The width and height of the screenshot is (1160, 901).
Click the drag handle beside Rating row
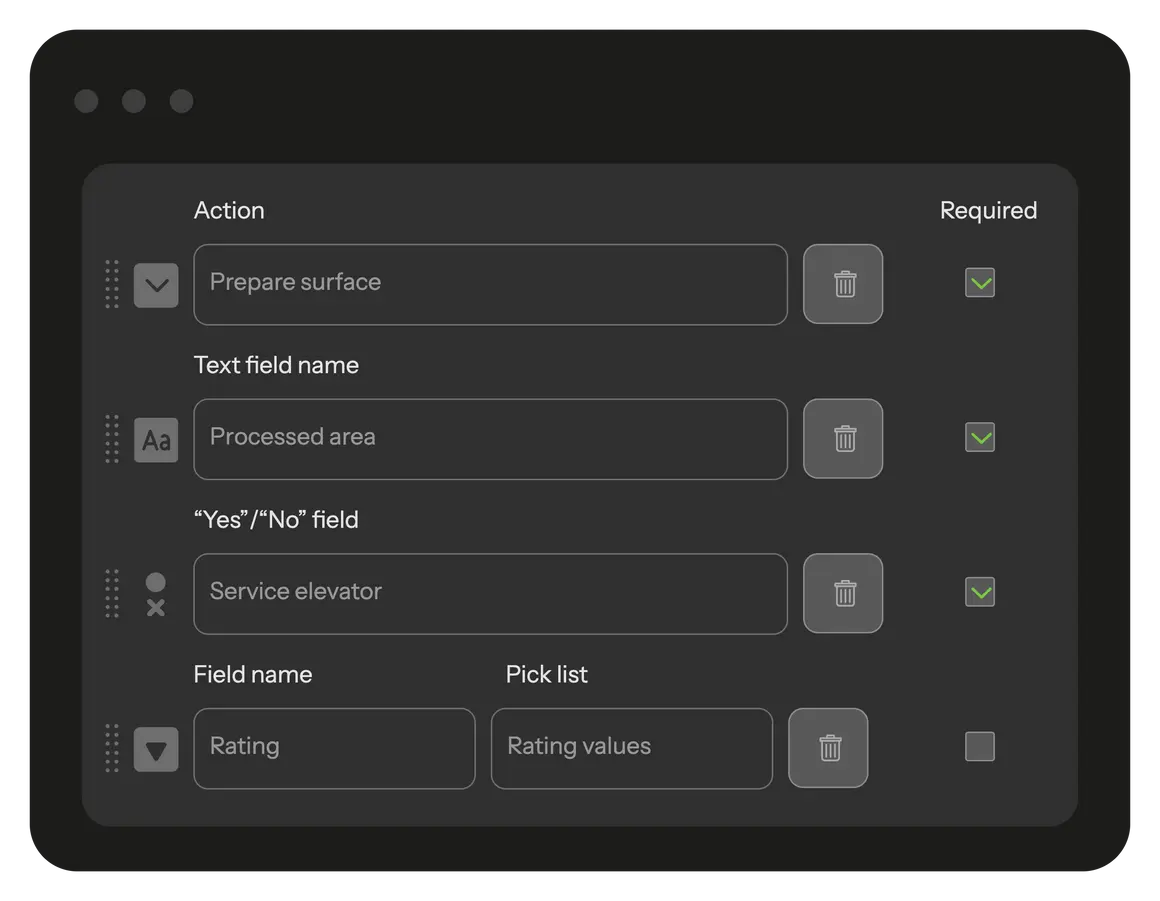coord(112,748)
